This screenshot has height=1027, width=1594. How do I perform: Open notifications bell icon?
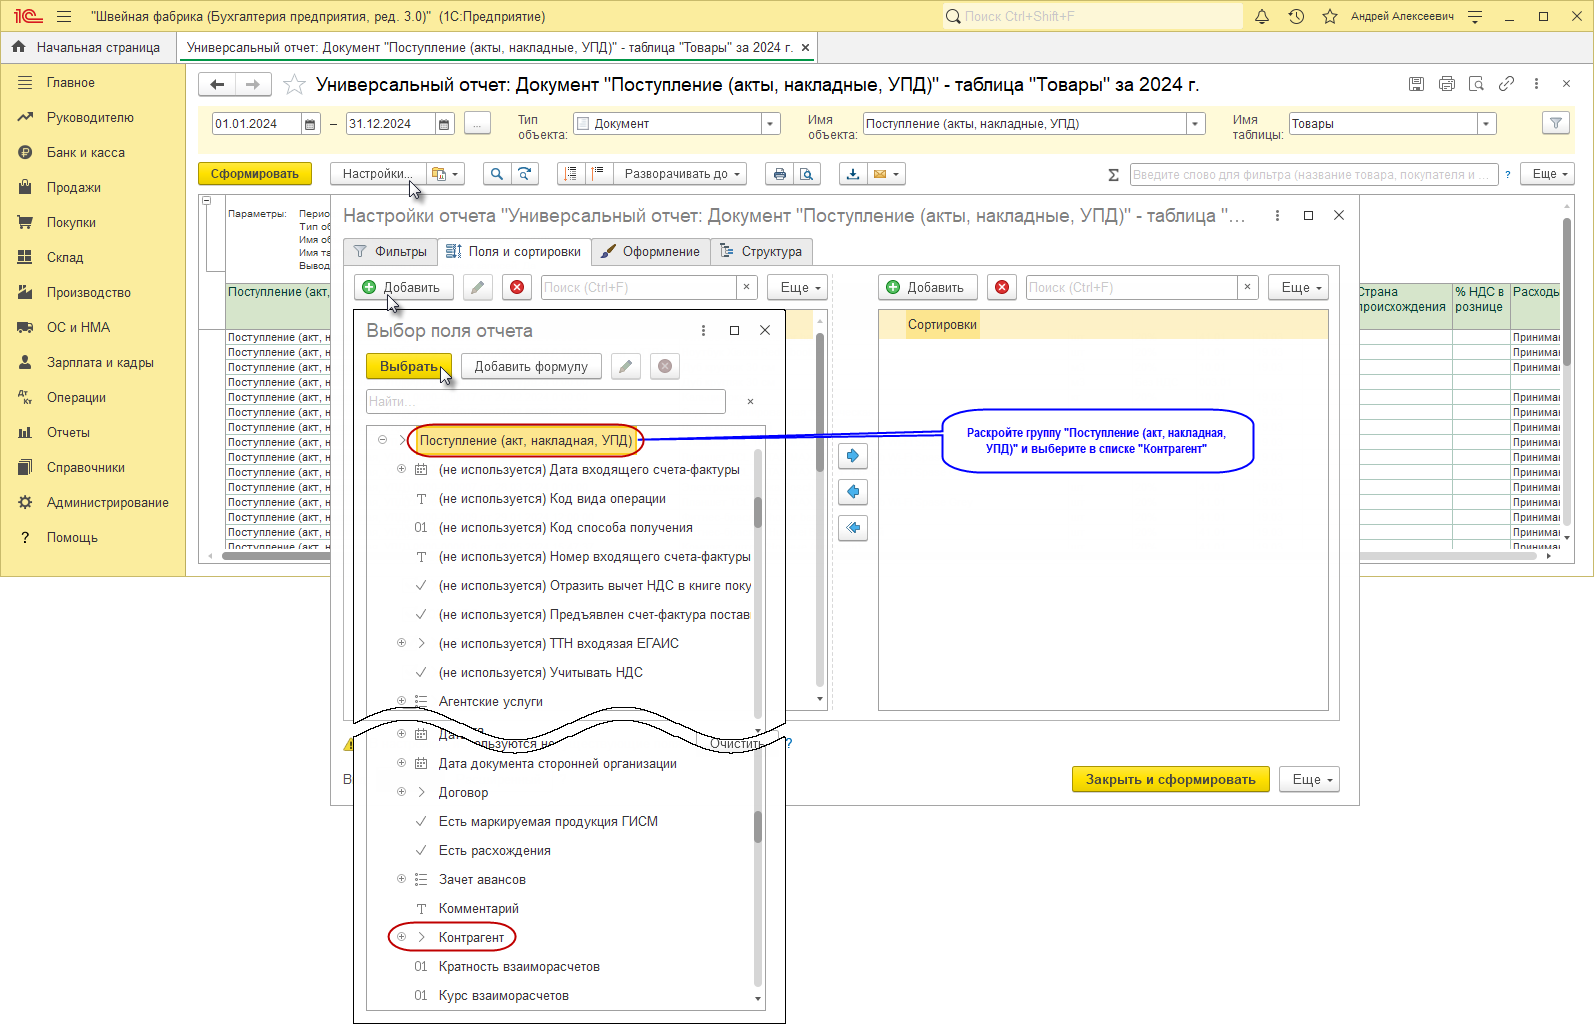coord(1262,16)
